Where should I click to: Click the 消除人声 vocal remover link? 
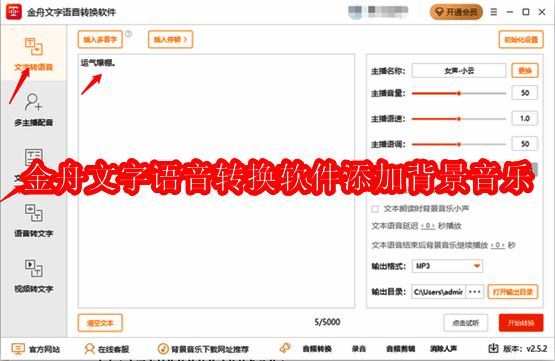[x=443, y=349]
